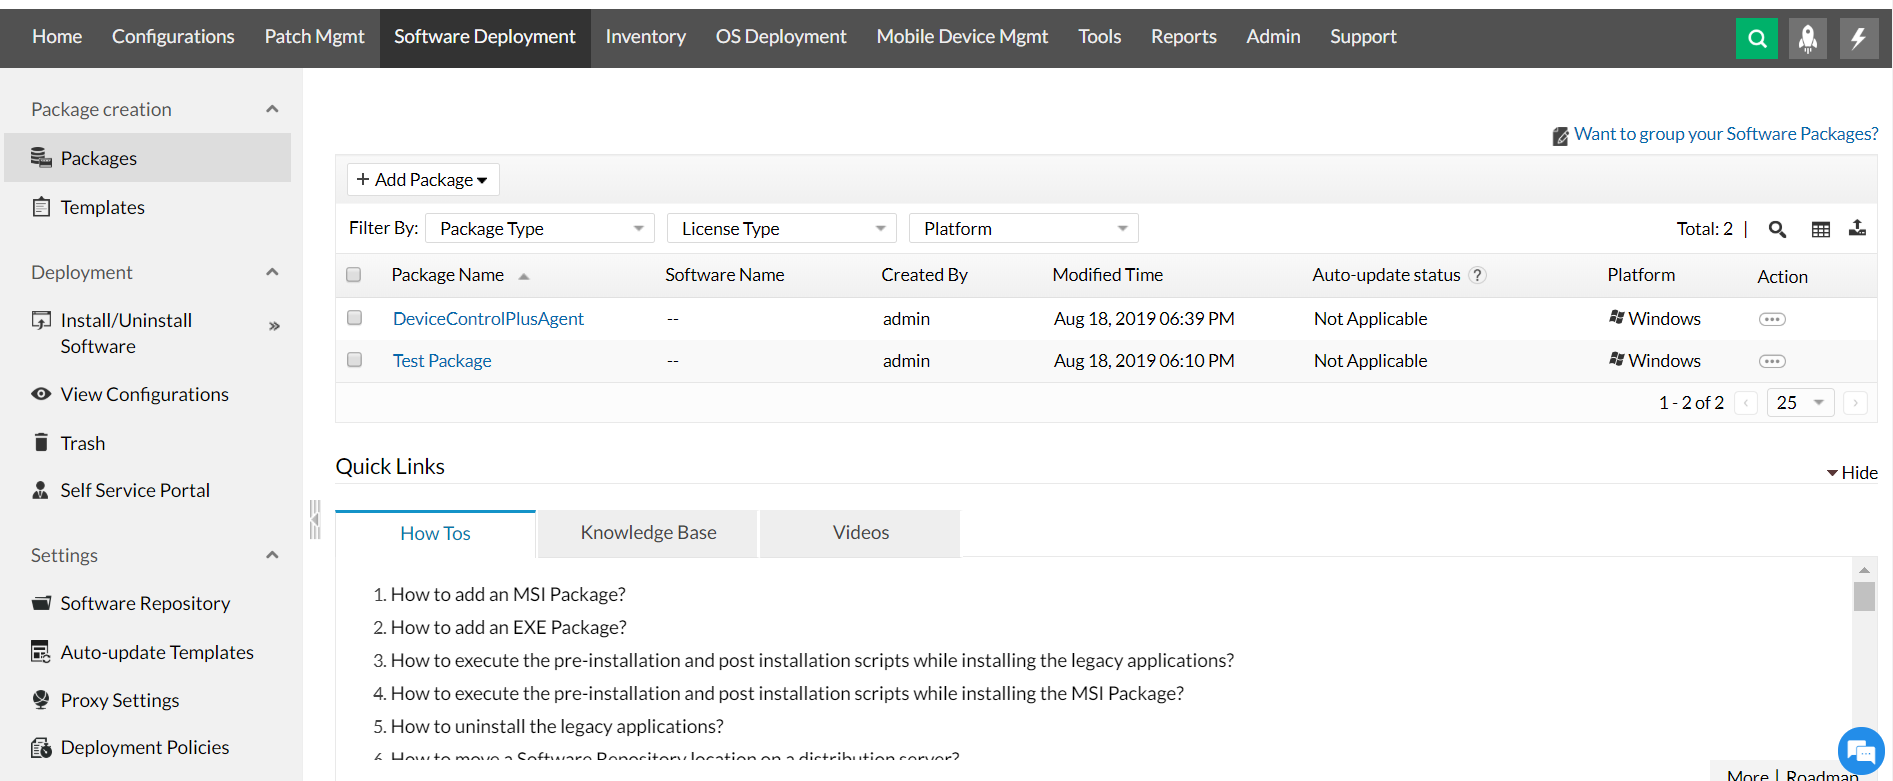Check the select-all packages checkbox

click(x=354, y=275)
